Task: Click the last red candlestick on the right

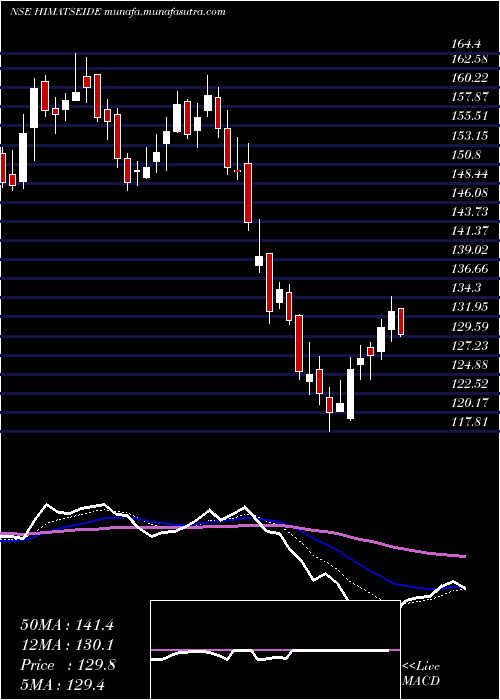Action: (401, 321)
